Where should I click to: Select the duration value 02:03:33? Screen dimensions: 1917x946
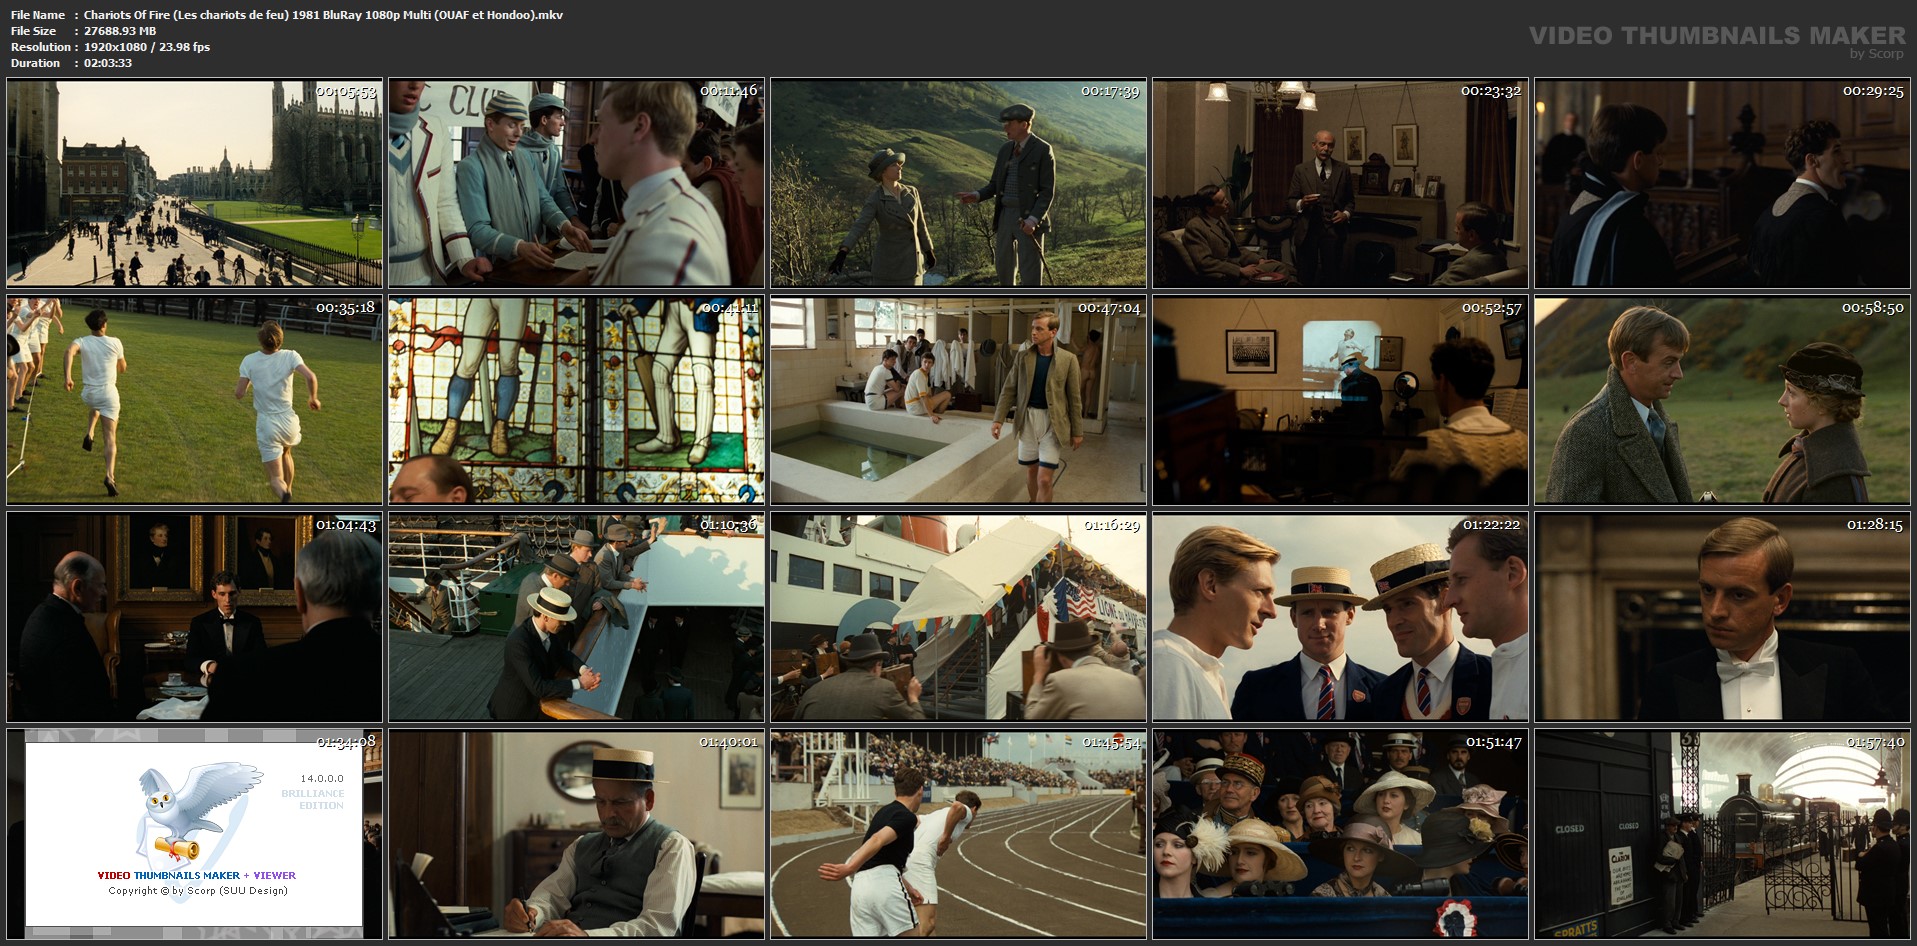coord(108,63)
